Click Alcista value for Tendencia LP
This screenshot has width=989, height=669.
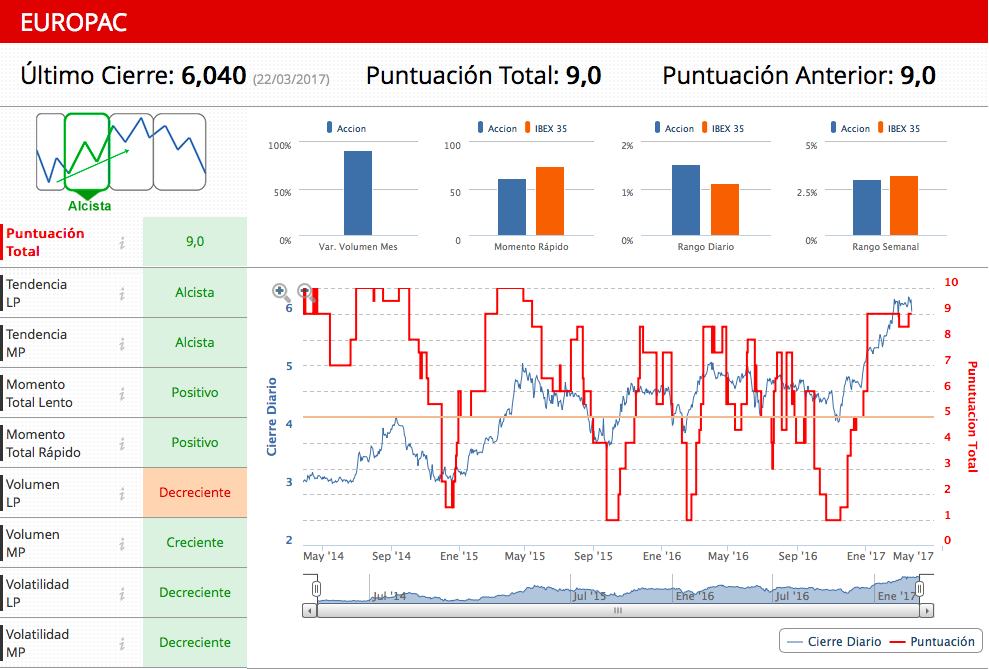click(195, 293)
